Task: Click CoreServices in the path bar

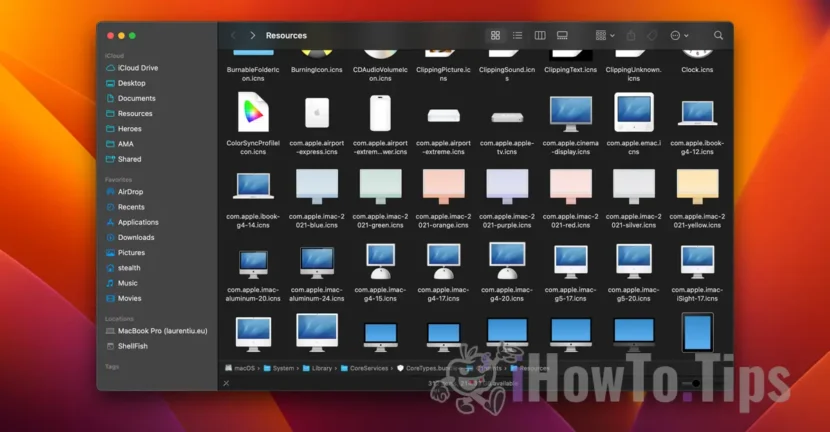Action: coord(369,368)
